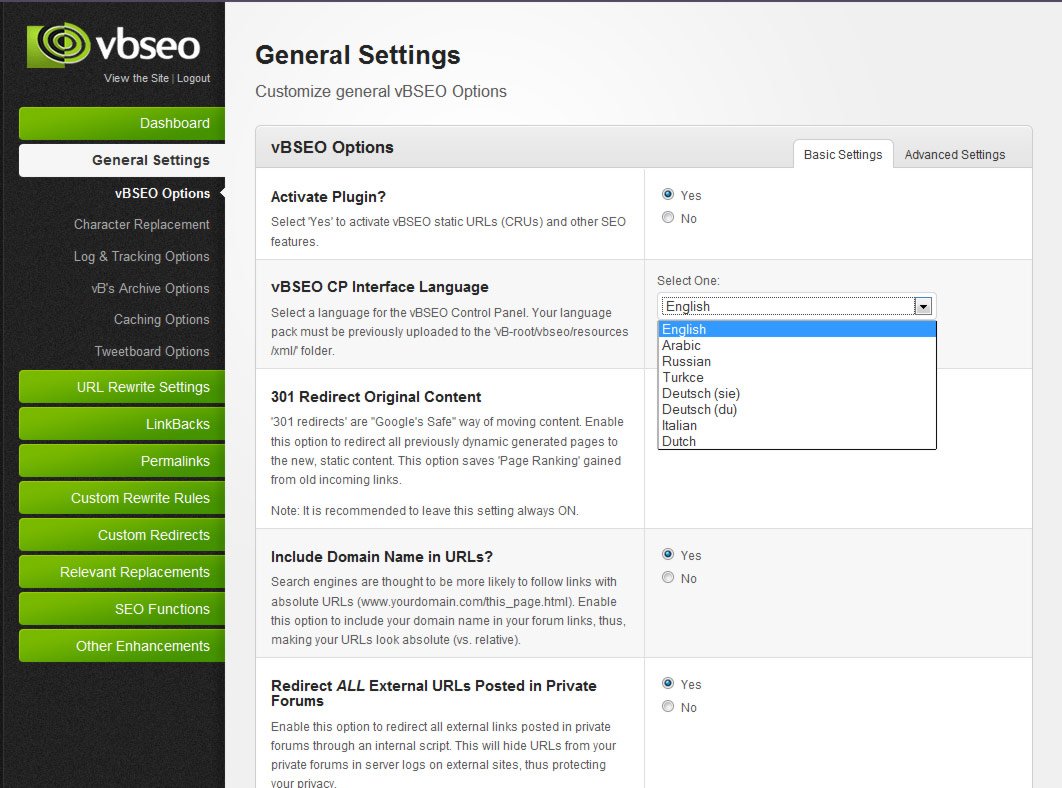
Task: Click the Logout link
Action: (194, 78)
